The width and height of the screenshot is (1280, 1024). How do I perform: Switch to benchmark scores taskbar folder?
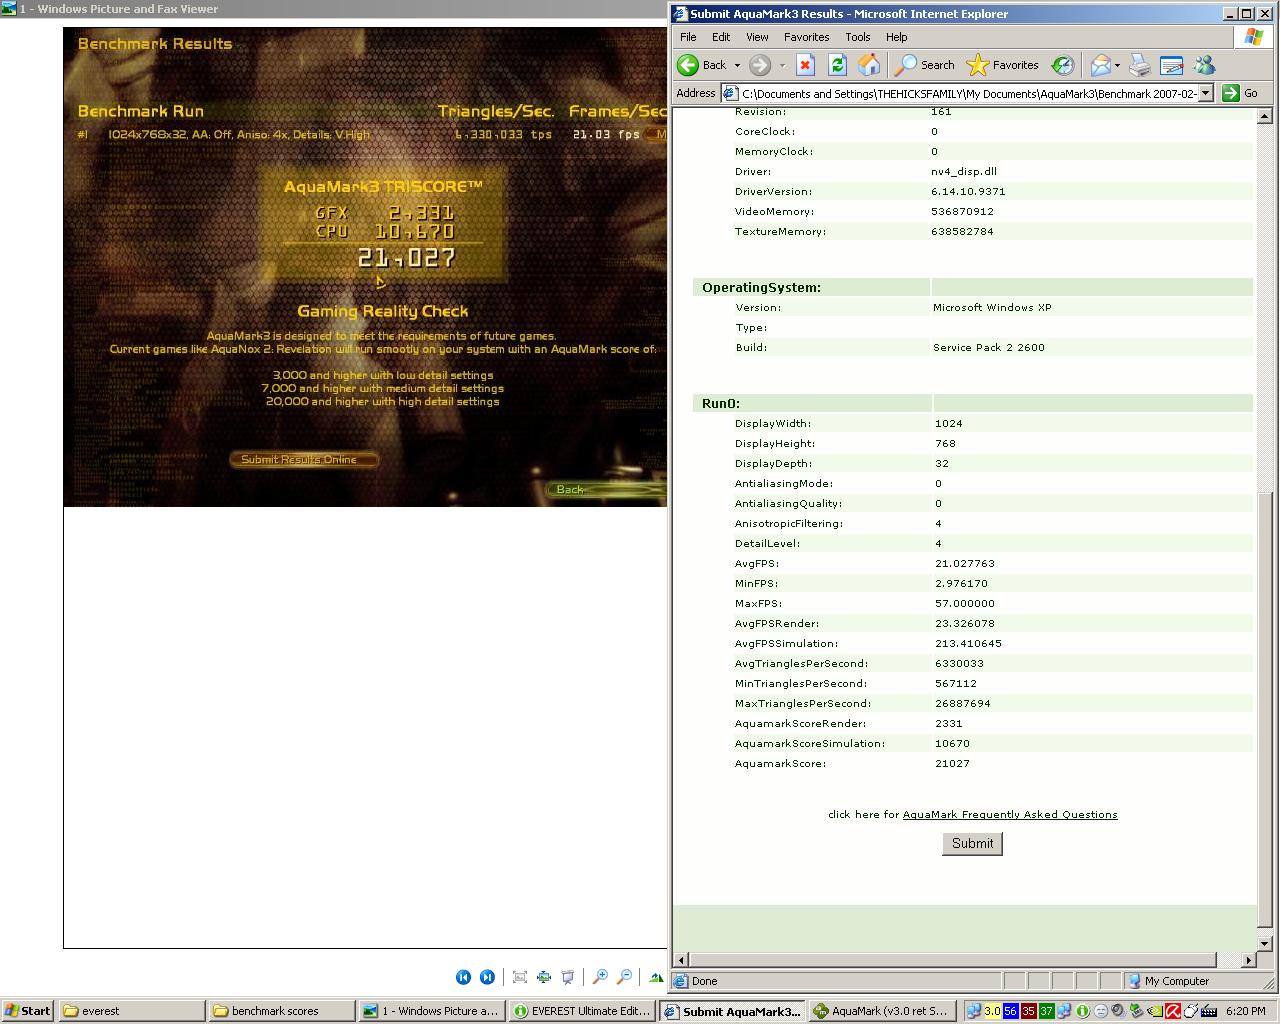click(x=281, y=1011)
